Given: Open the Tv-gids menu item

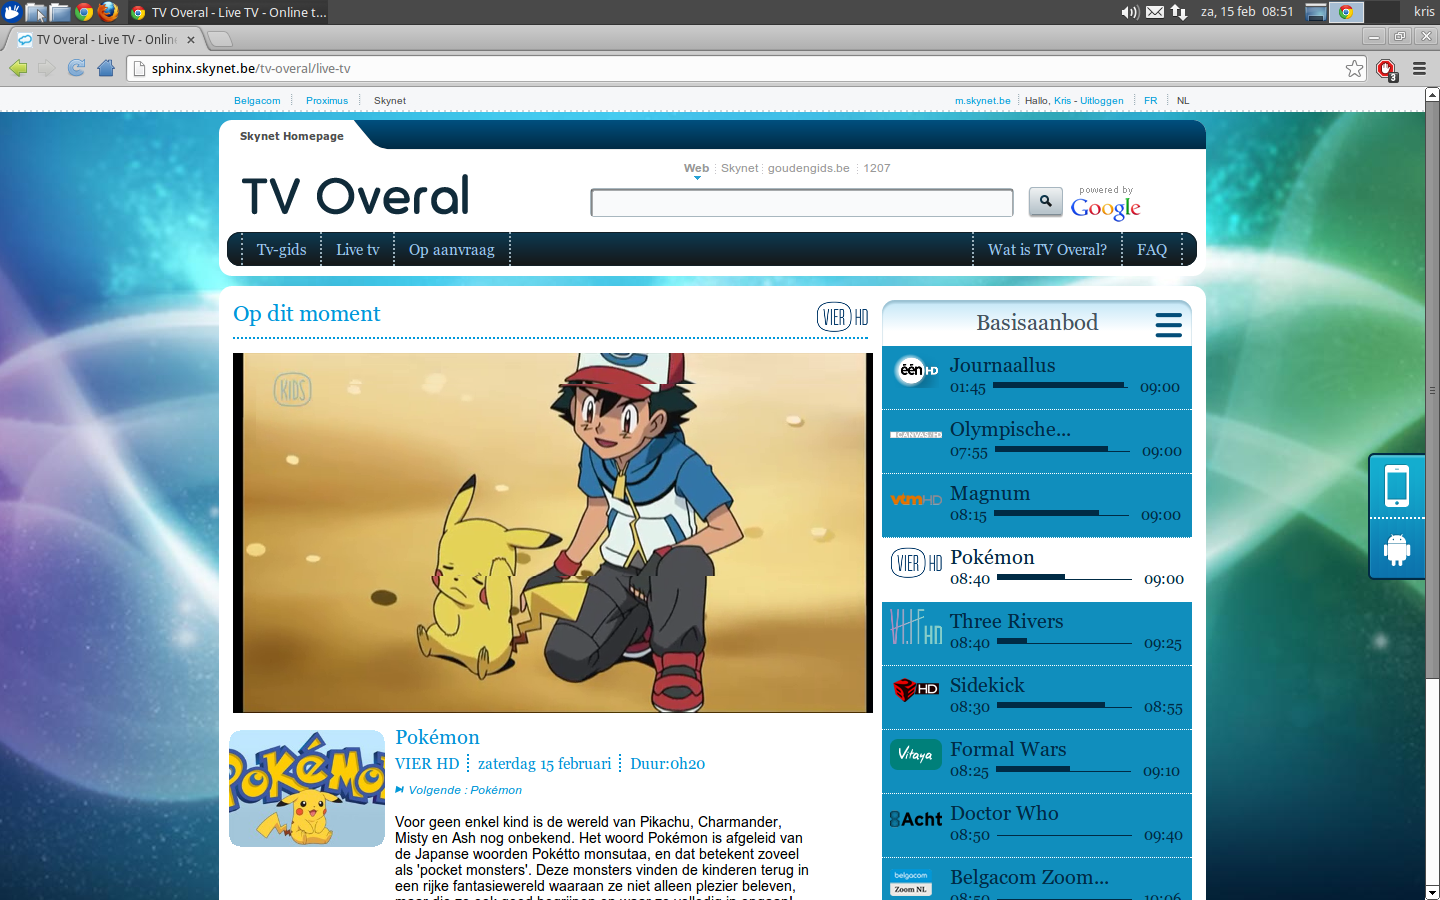Looking at the screenshot, I should coord(281,249).
